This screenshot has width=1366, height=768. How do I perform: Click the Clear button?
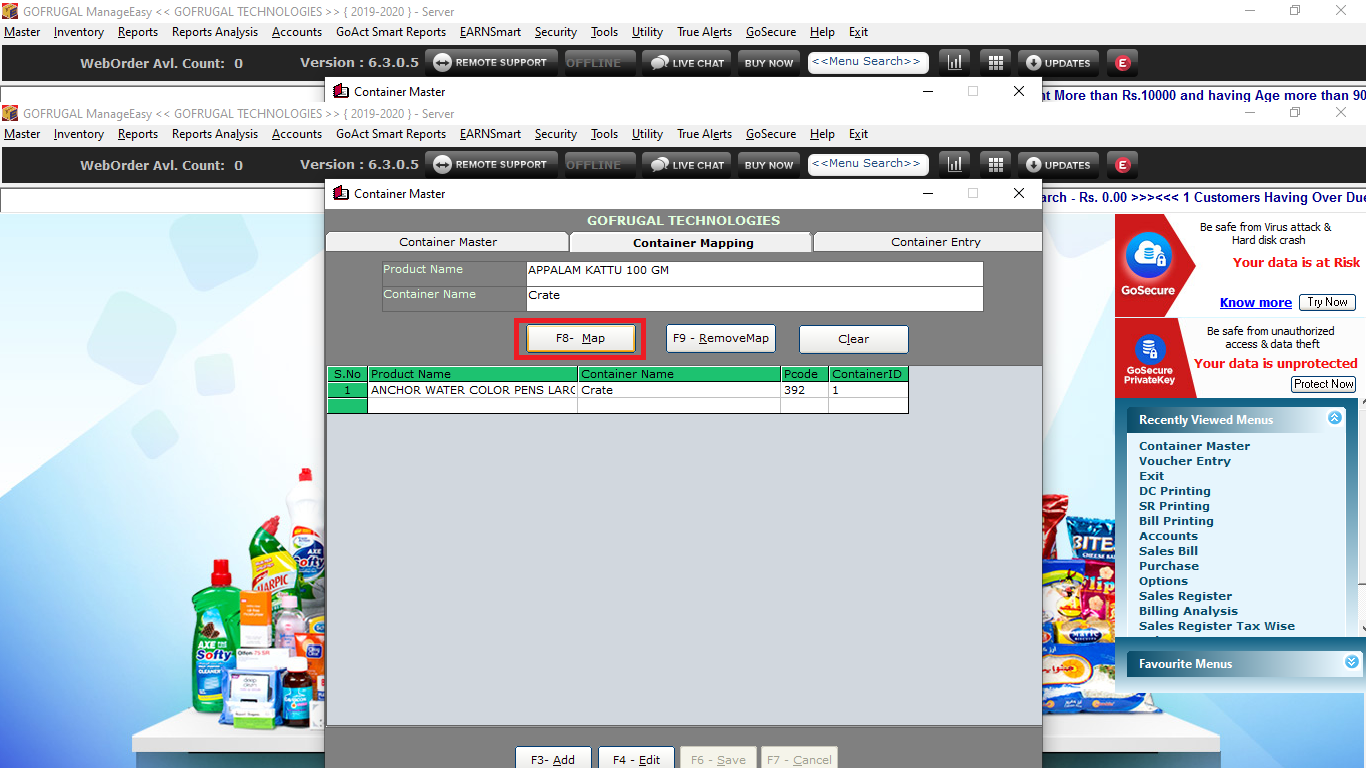tap(854, 339)
